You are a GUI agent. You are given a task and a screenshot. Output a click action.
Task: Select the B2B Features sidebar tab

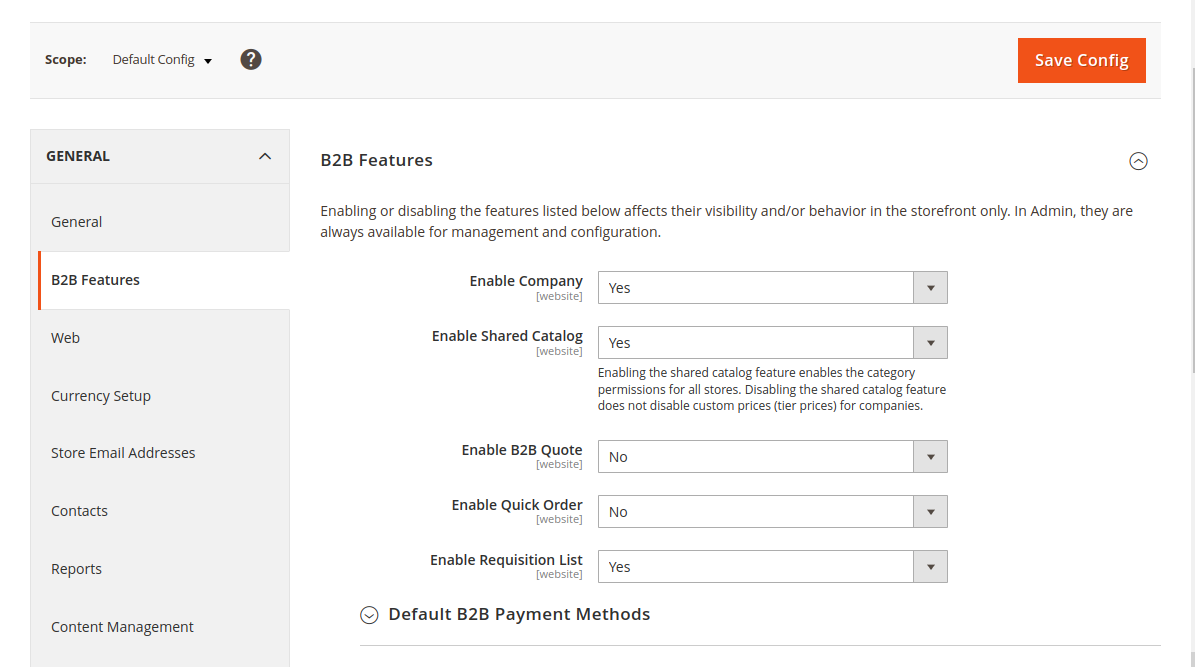pos(96,280)
